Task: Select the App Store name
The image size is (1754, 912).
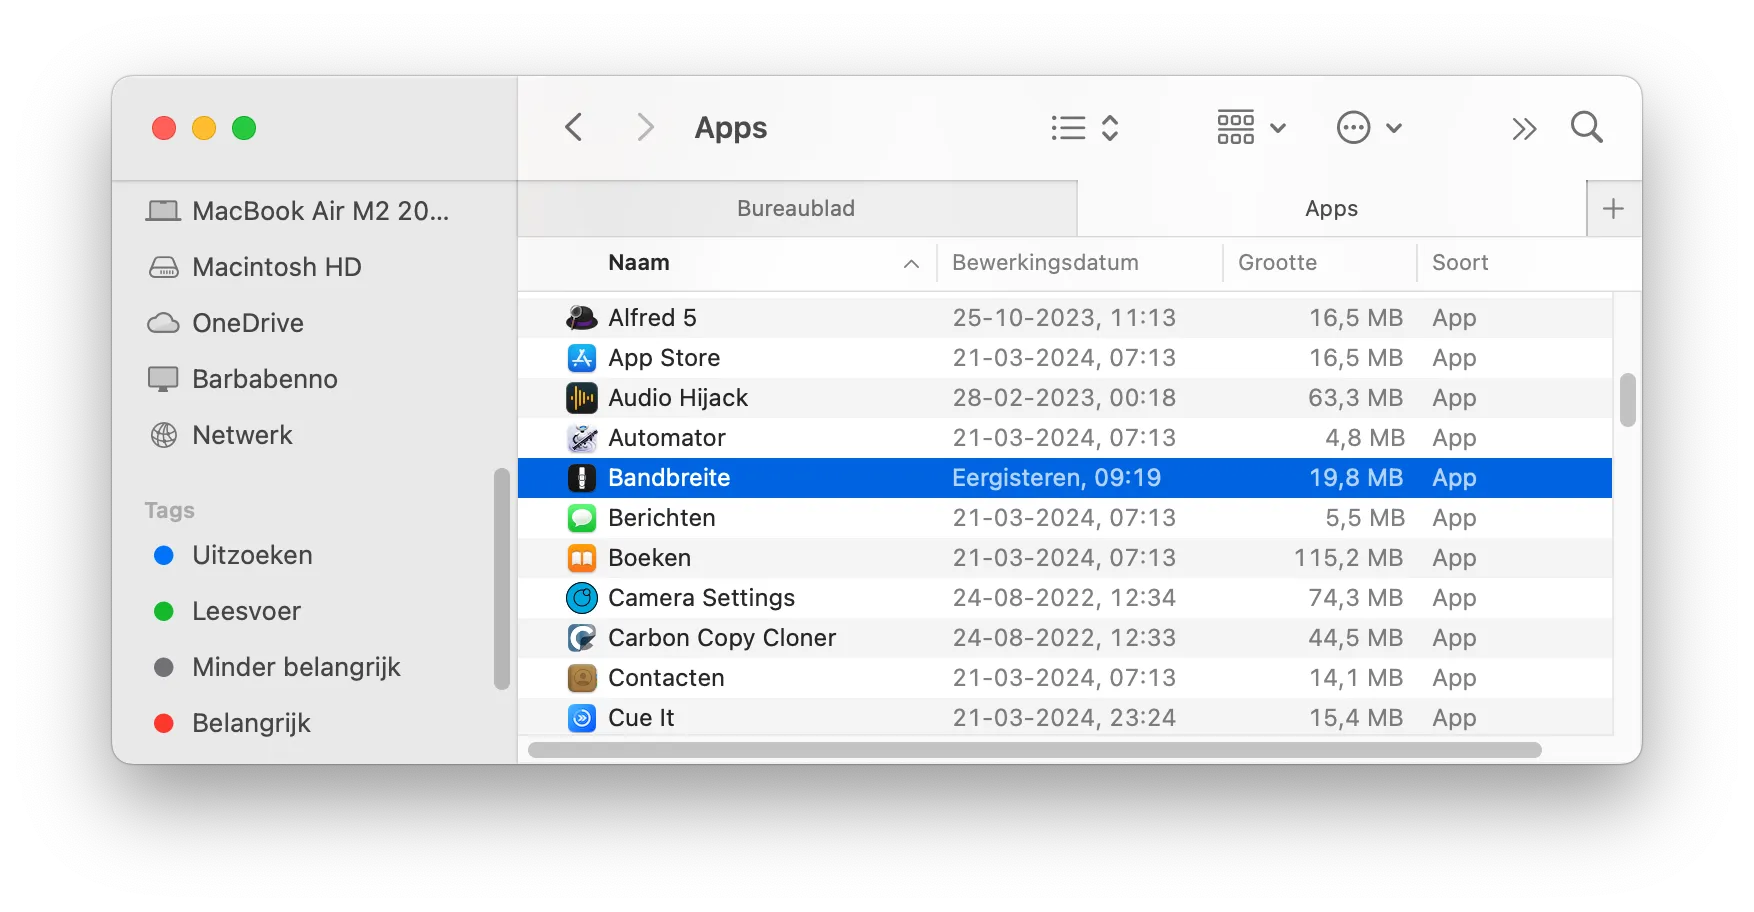Action: click(664, 358)
